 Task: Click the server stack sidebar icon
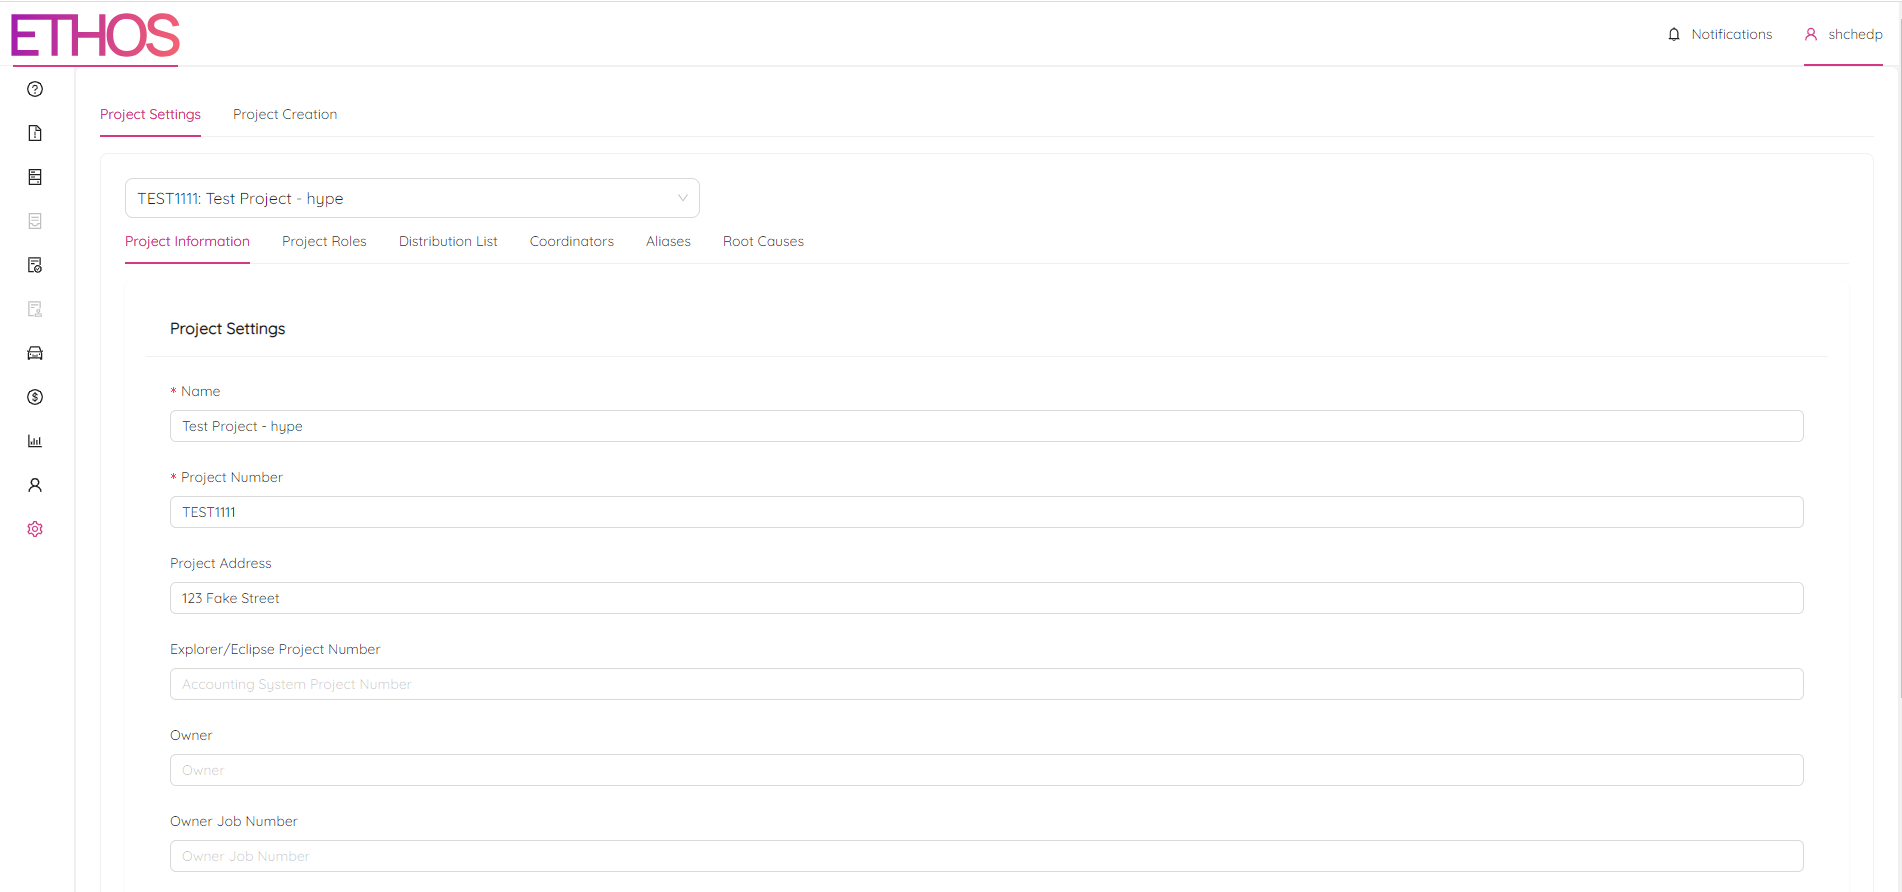click(35, 177)
